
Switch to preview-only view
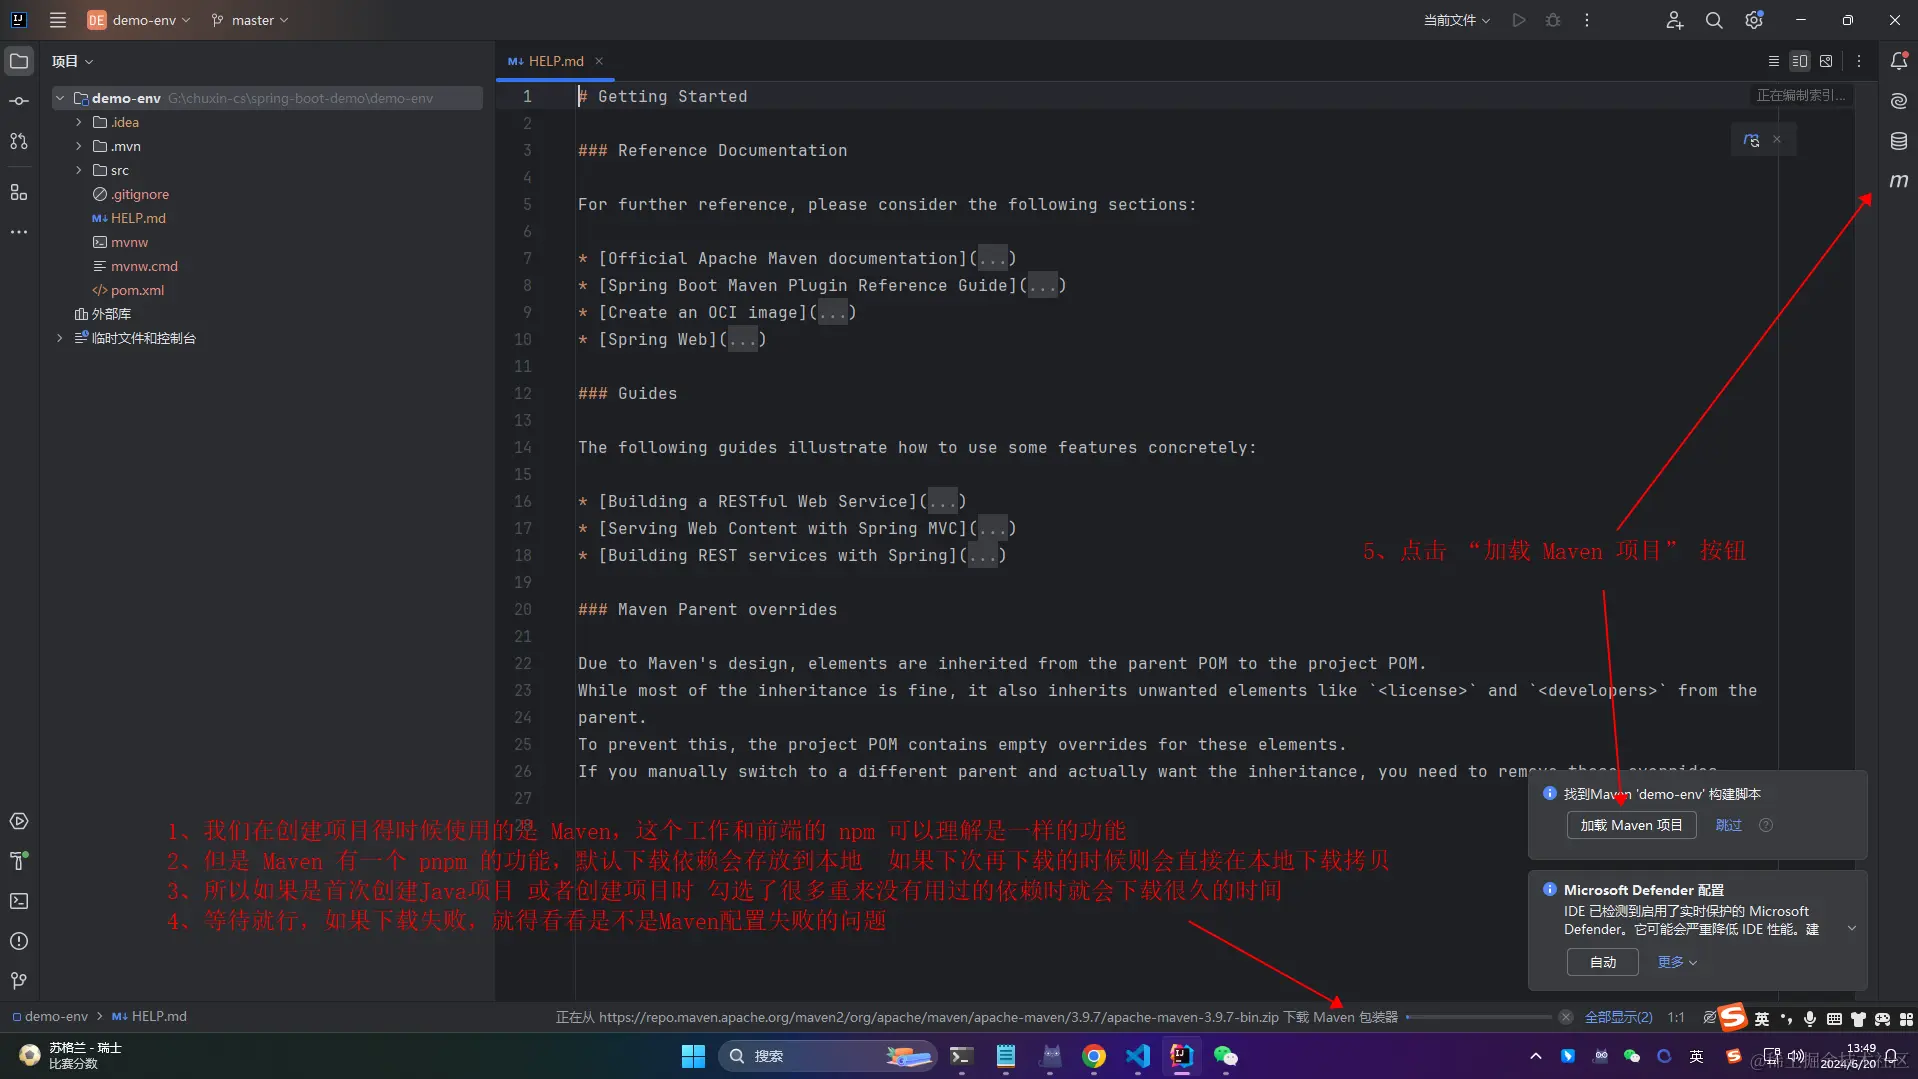(1826, 61)
